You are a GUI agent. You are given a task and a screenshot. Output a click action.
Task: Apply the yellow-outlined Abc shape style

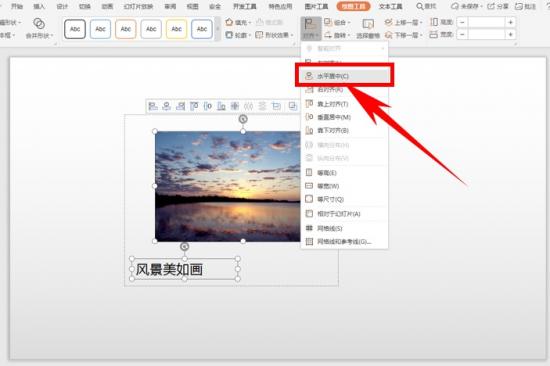[176, 29]
